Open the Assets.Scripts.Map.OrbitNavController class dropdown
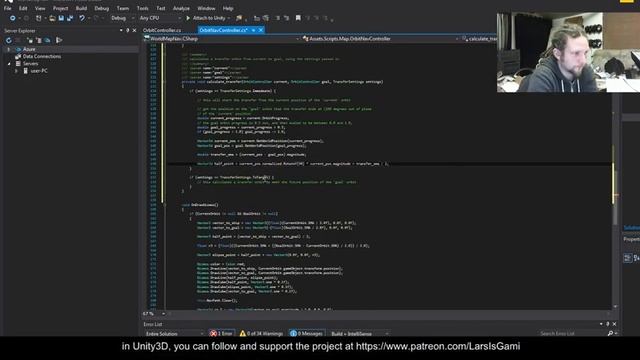640x360 pixels. (380, 39)
